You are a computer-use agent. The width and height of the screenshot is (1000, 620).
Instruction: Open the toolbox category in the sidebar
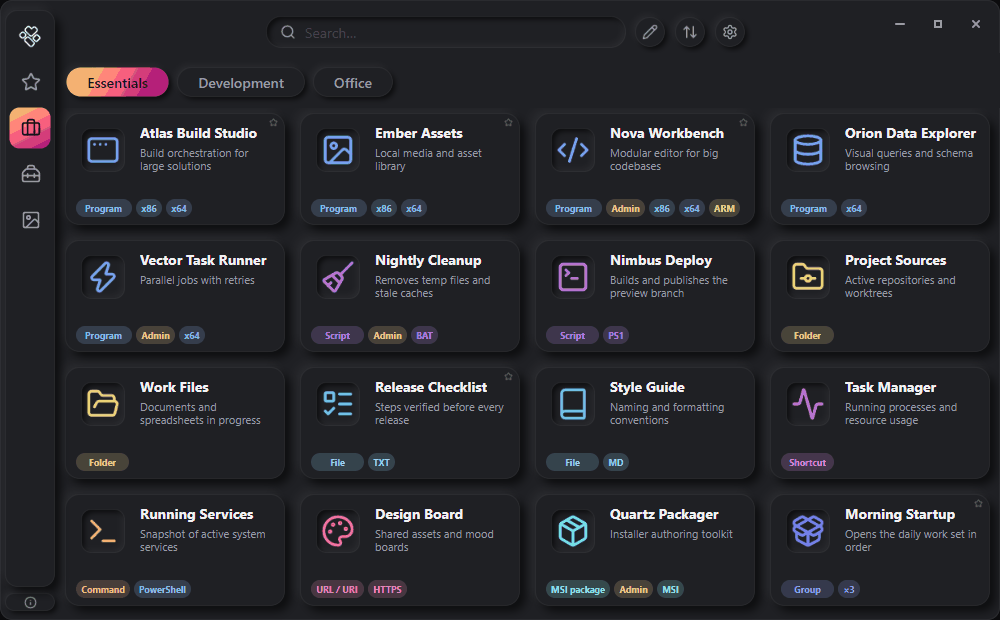tap(31, 173)
